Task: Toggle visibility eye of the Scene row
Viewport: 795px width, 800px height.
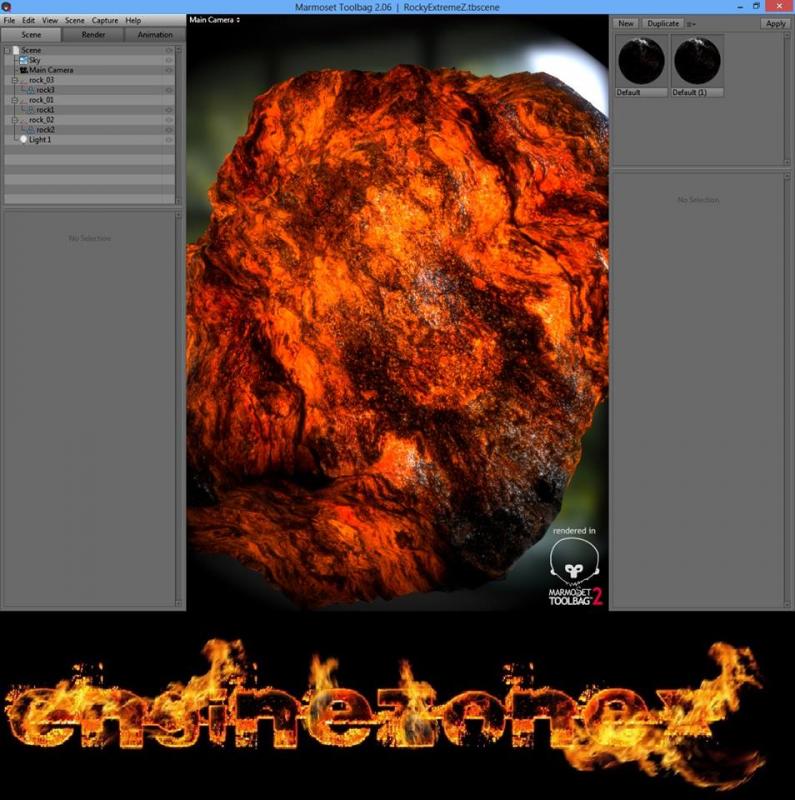Action: (x=168, y=50)
